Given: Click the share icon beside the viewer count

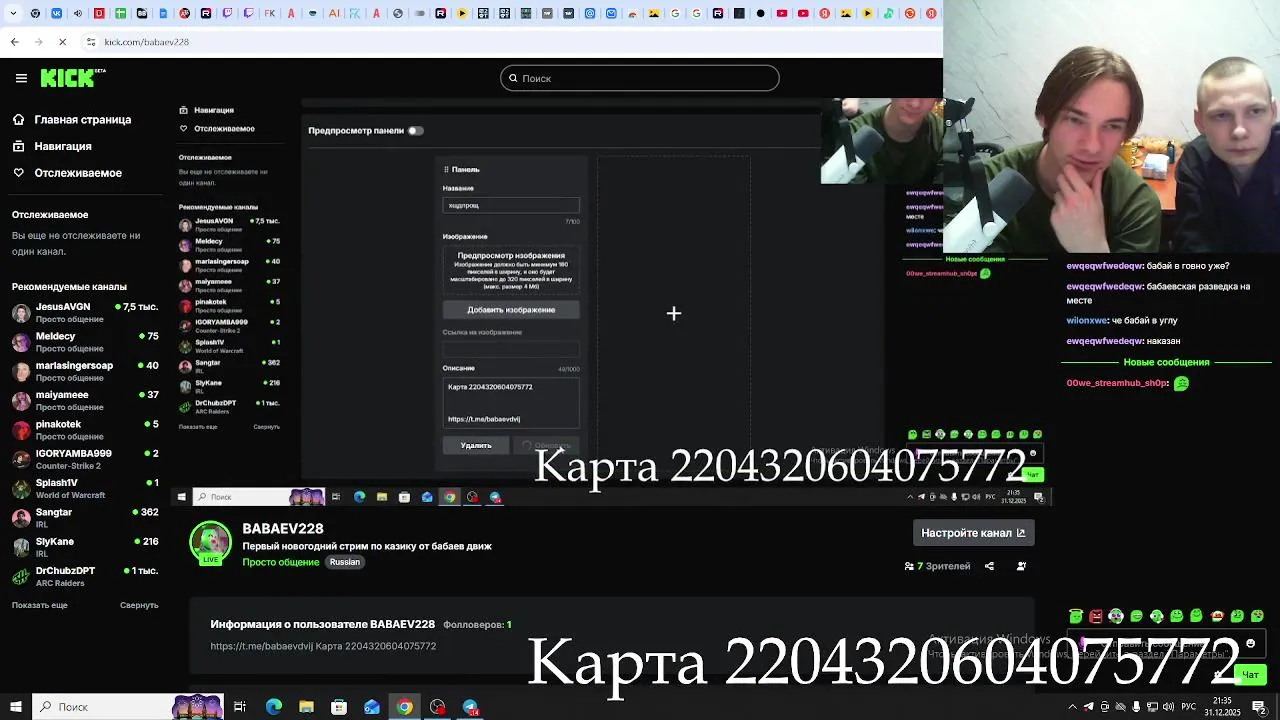Looking at the screenshot, I should coord(989,566).
